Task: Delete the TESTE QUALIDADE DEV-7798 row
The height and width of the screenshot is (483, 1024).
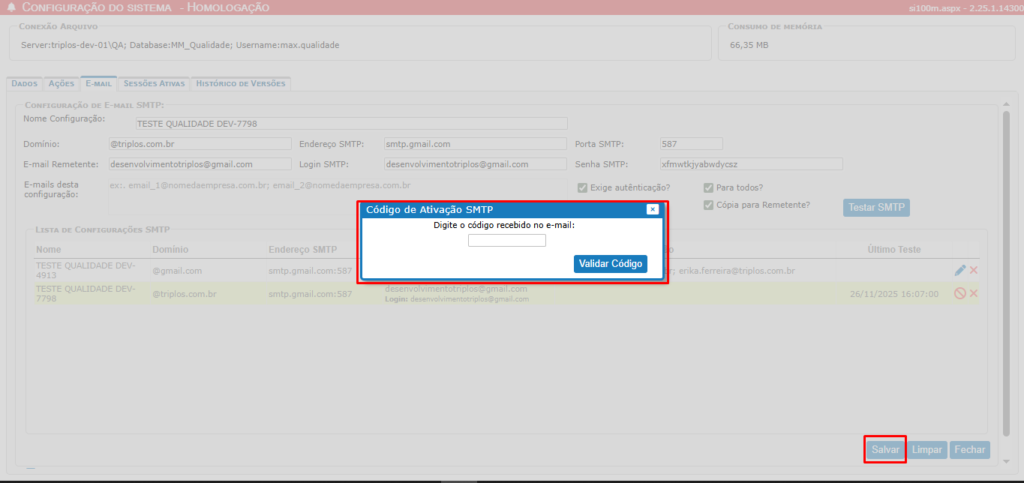Action: pyautogui.click(x=973, y=293)
